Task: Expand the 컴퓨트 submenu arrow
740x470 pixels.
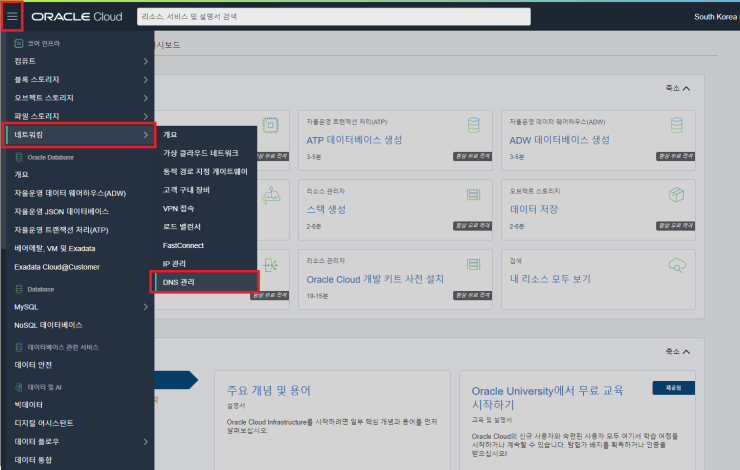Action: (145, 62)
